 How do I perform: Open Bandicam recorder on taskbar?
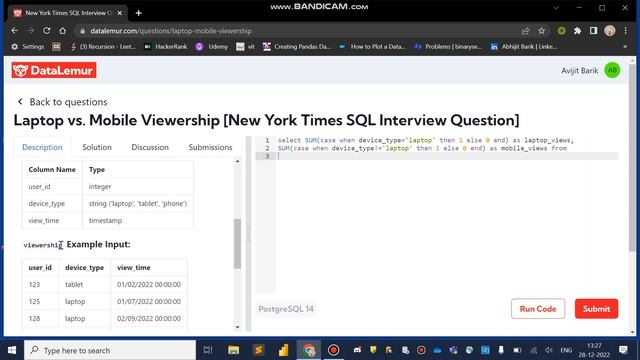pyautogui.click(x=333, y=350)
